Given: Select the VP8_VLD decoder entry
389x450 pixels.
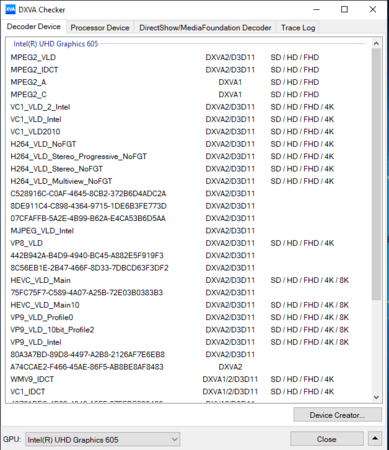Looking at the screenshot, I should tap(188, 243).
